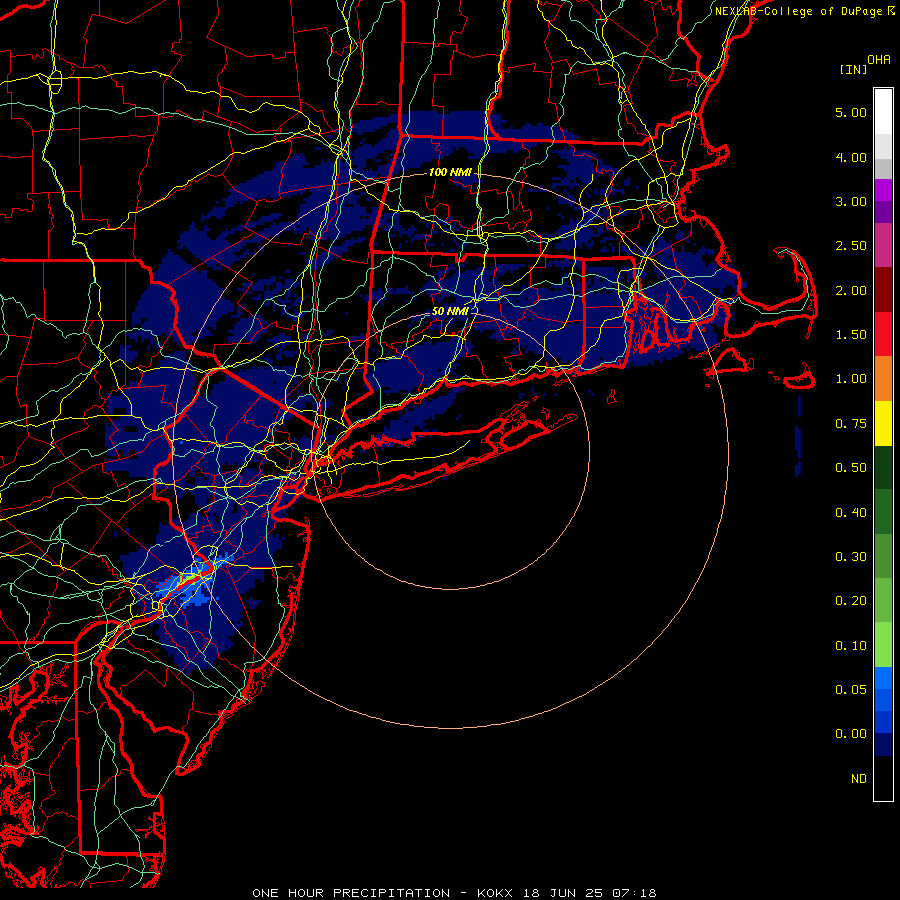Click the '0.00' legend value
This screenshot has height=900, width=900.
851,734
